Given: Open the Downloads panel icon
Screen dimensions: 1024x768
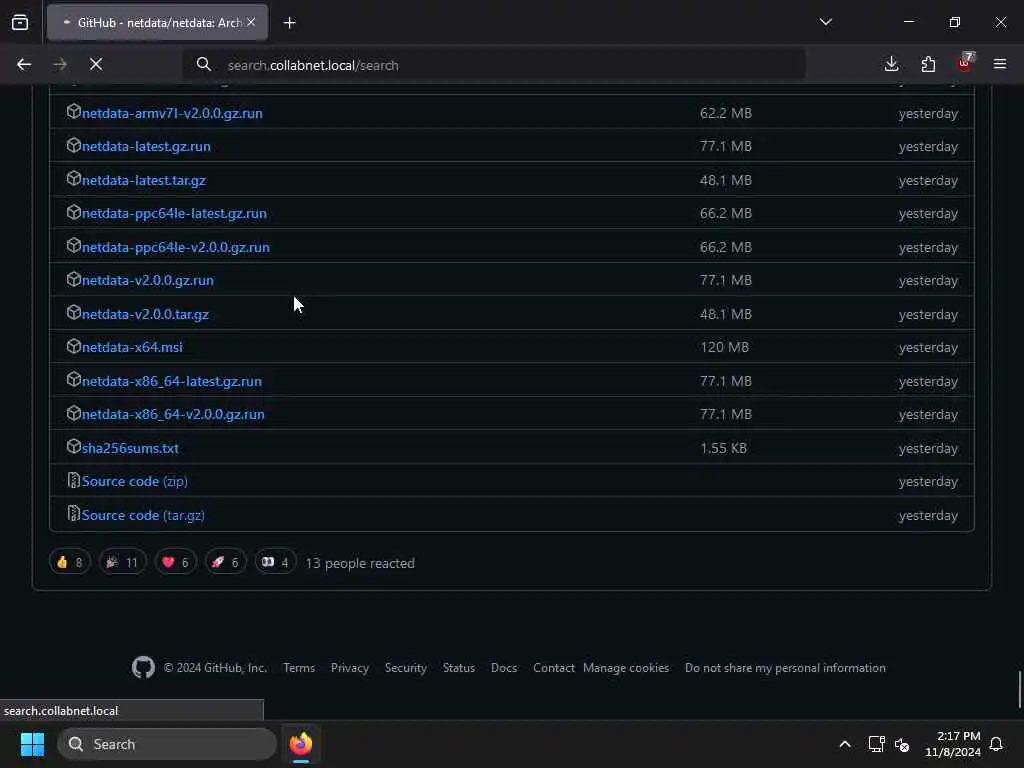Looking at the screenshot, I should 891,64.
